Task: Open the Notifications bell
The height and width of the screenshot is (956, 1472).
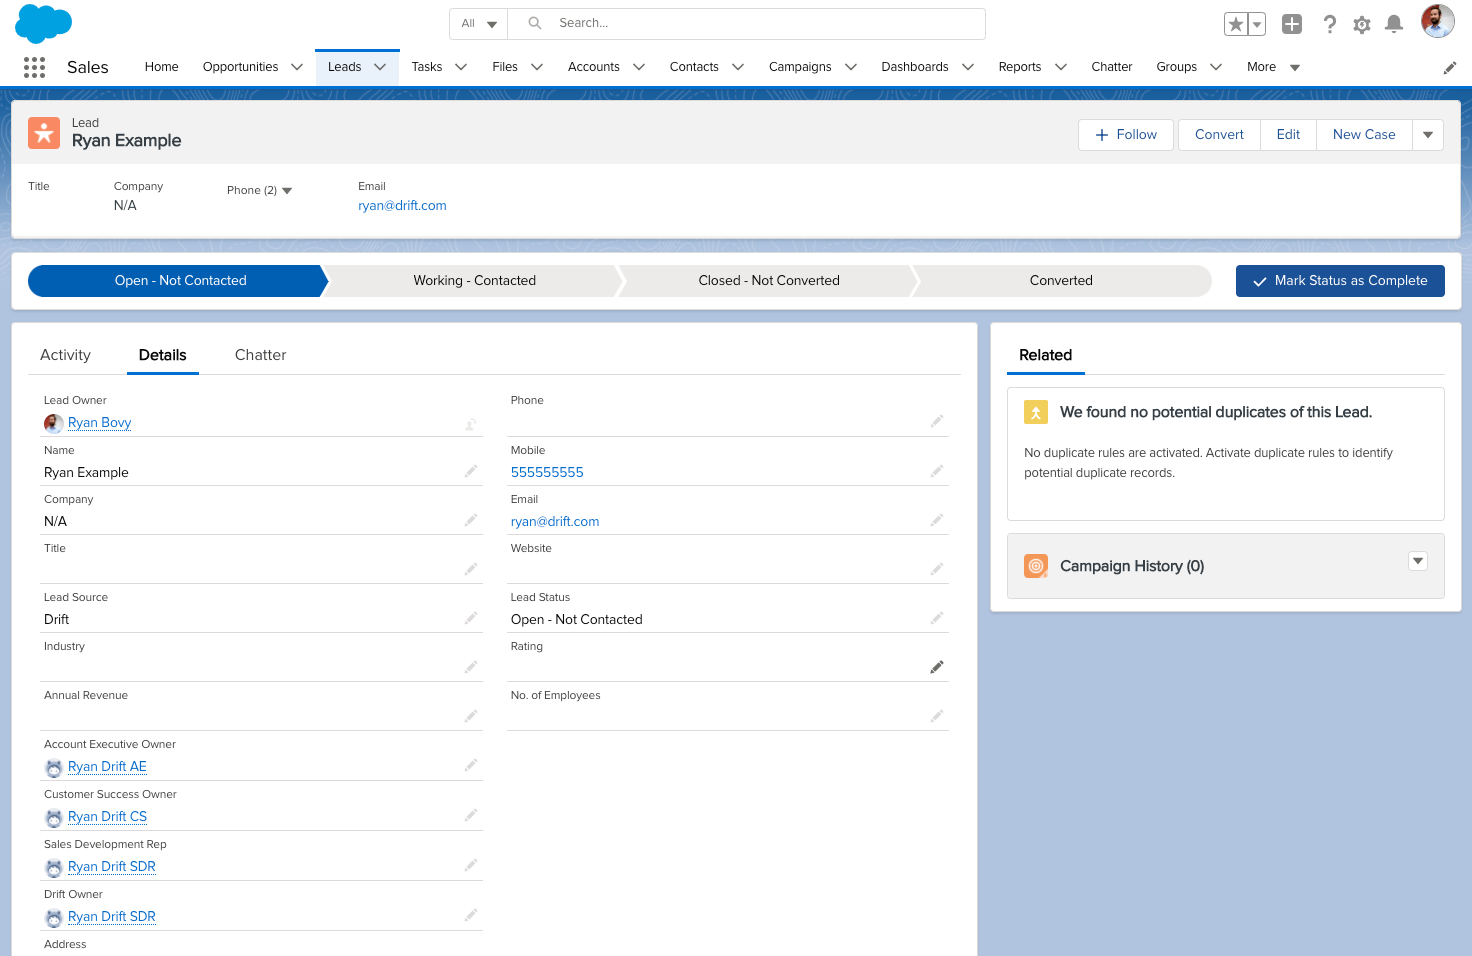Action: (1394, 24)
